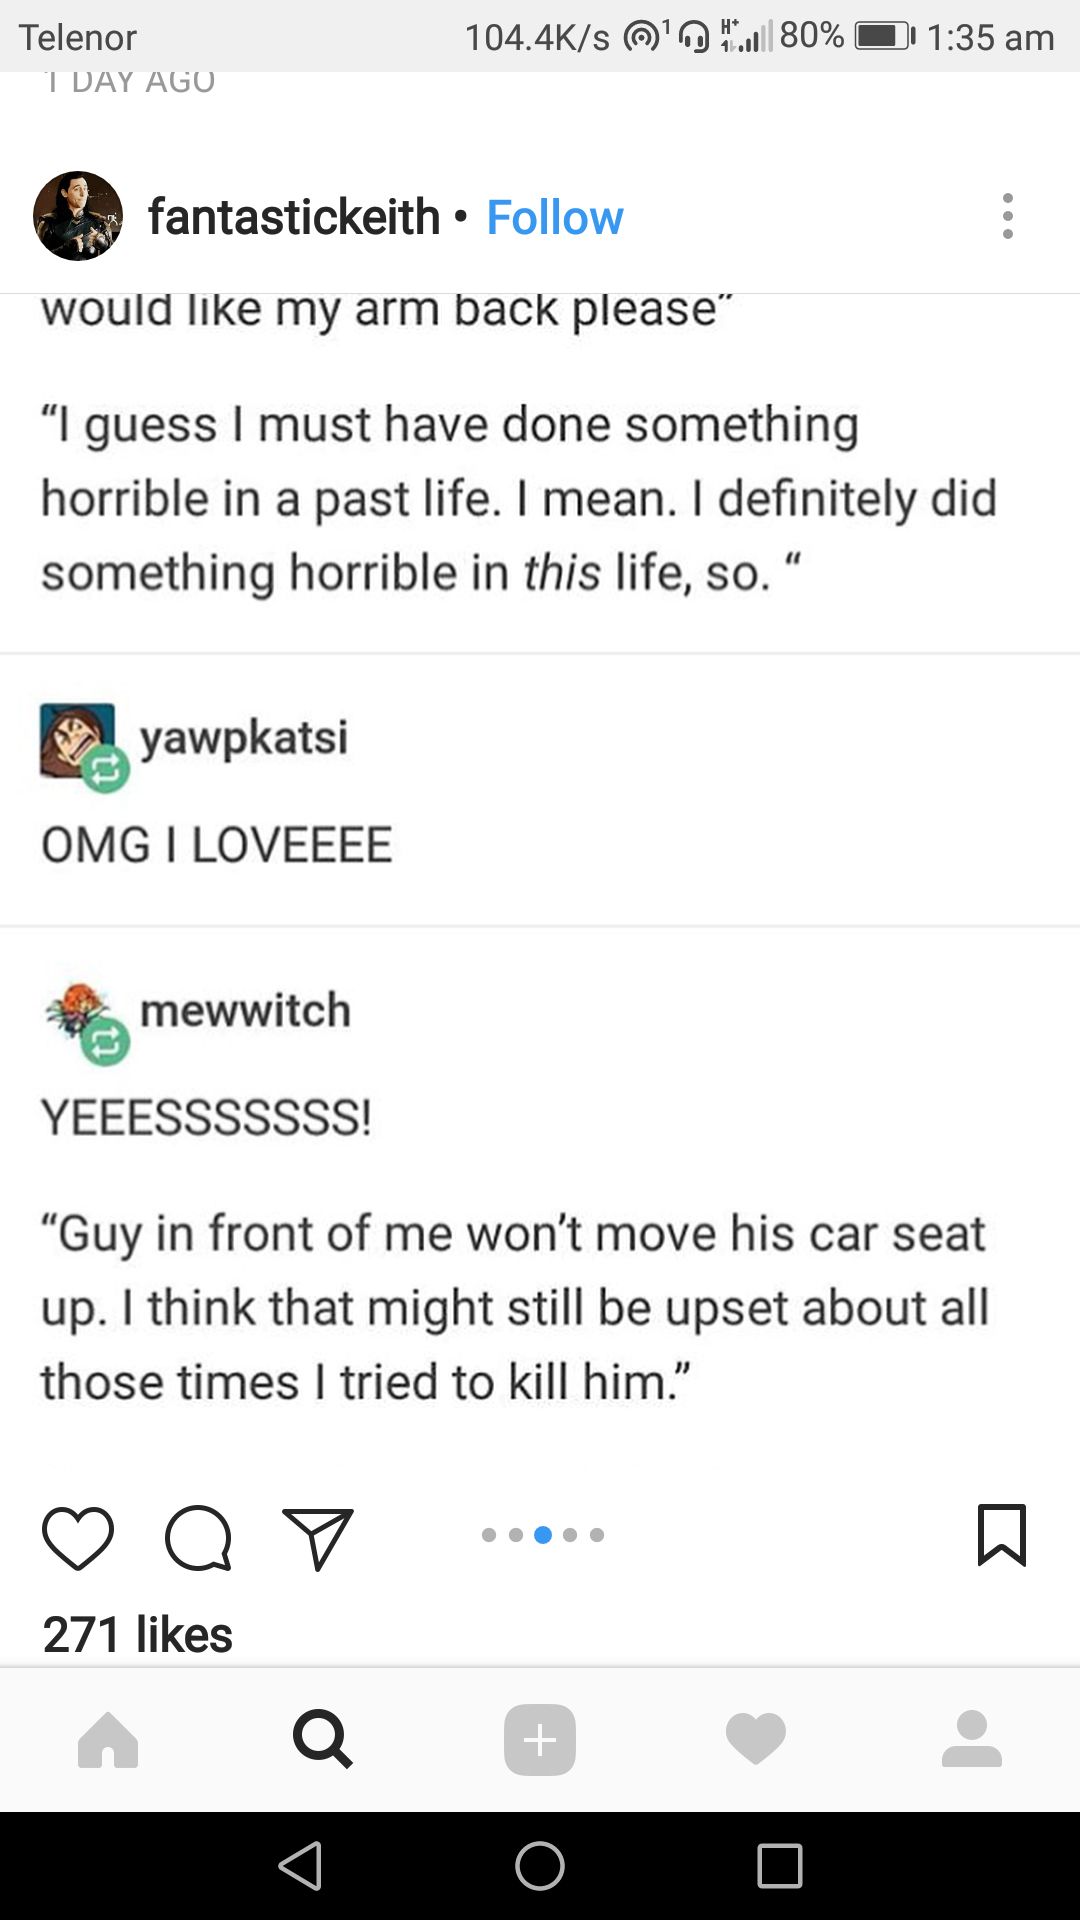
Task: Open the fantastickeith username link
Action: click(x=294, y=217)
